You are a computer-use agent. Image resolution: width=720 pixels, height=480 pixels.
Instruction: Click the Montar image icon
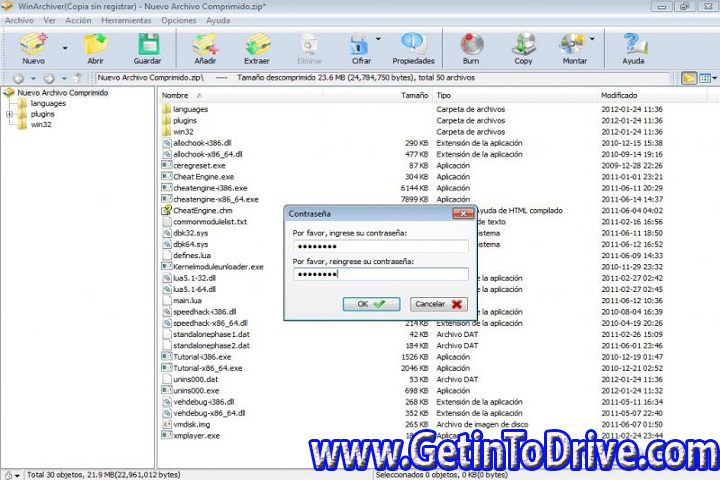click(x=572, y=44)
